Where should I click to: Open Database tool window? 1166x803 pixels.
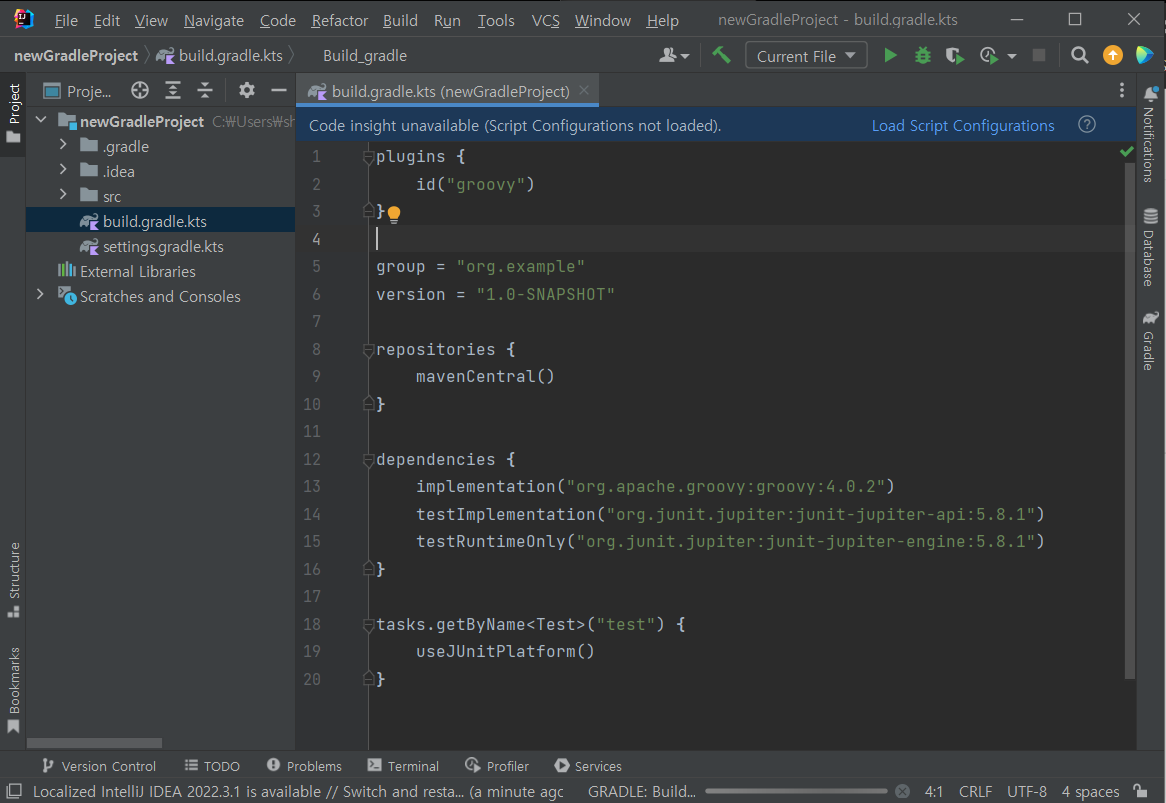(x=1150, y=248)
